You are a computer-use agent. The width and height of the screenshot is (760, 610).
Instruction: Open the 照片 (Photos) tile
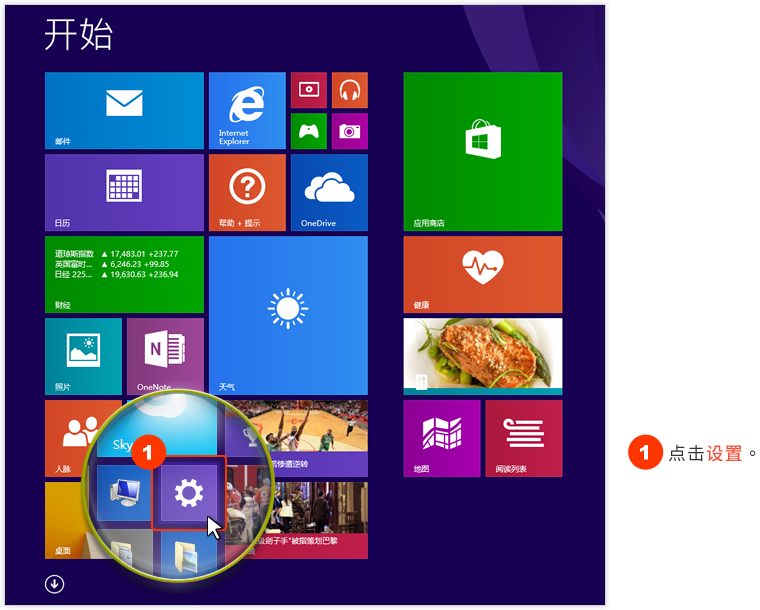coord(83,356)
